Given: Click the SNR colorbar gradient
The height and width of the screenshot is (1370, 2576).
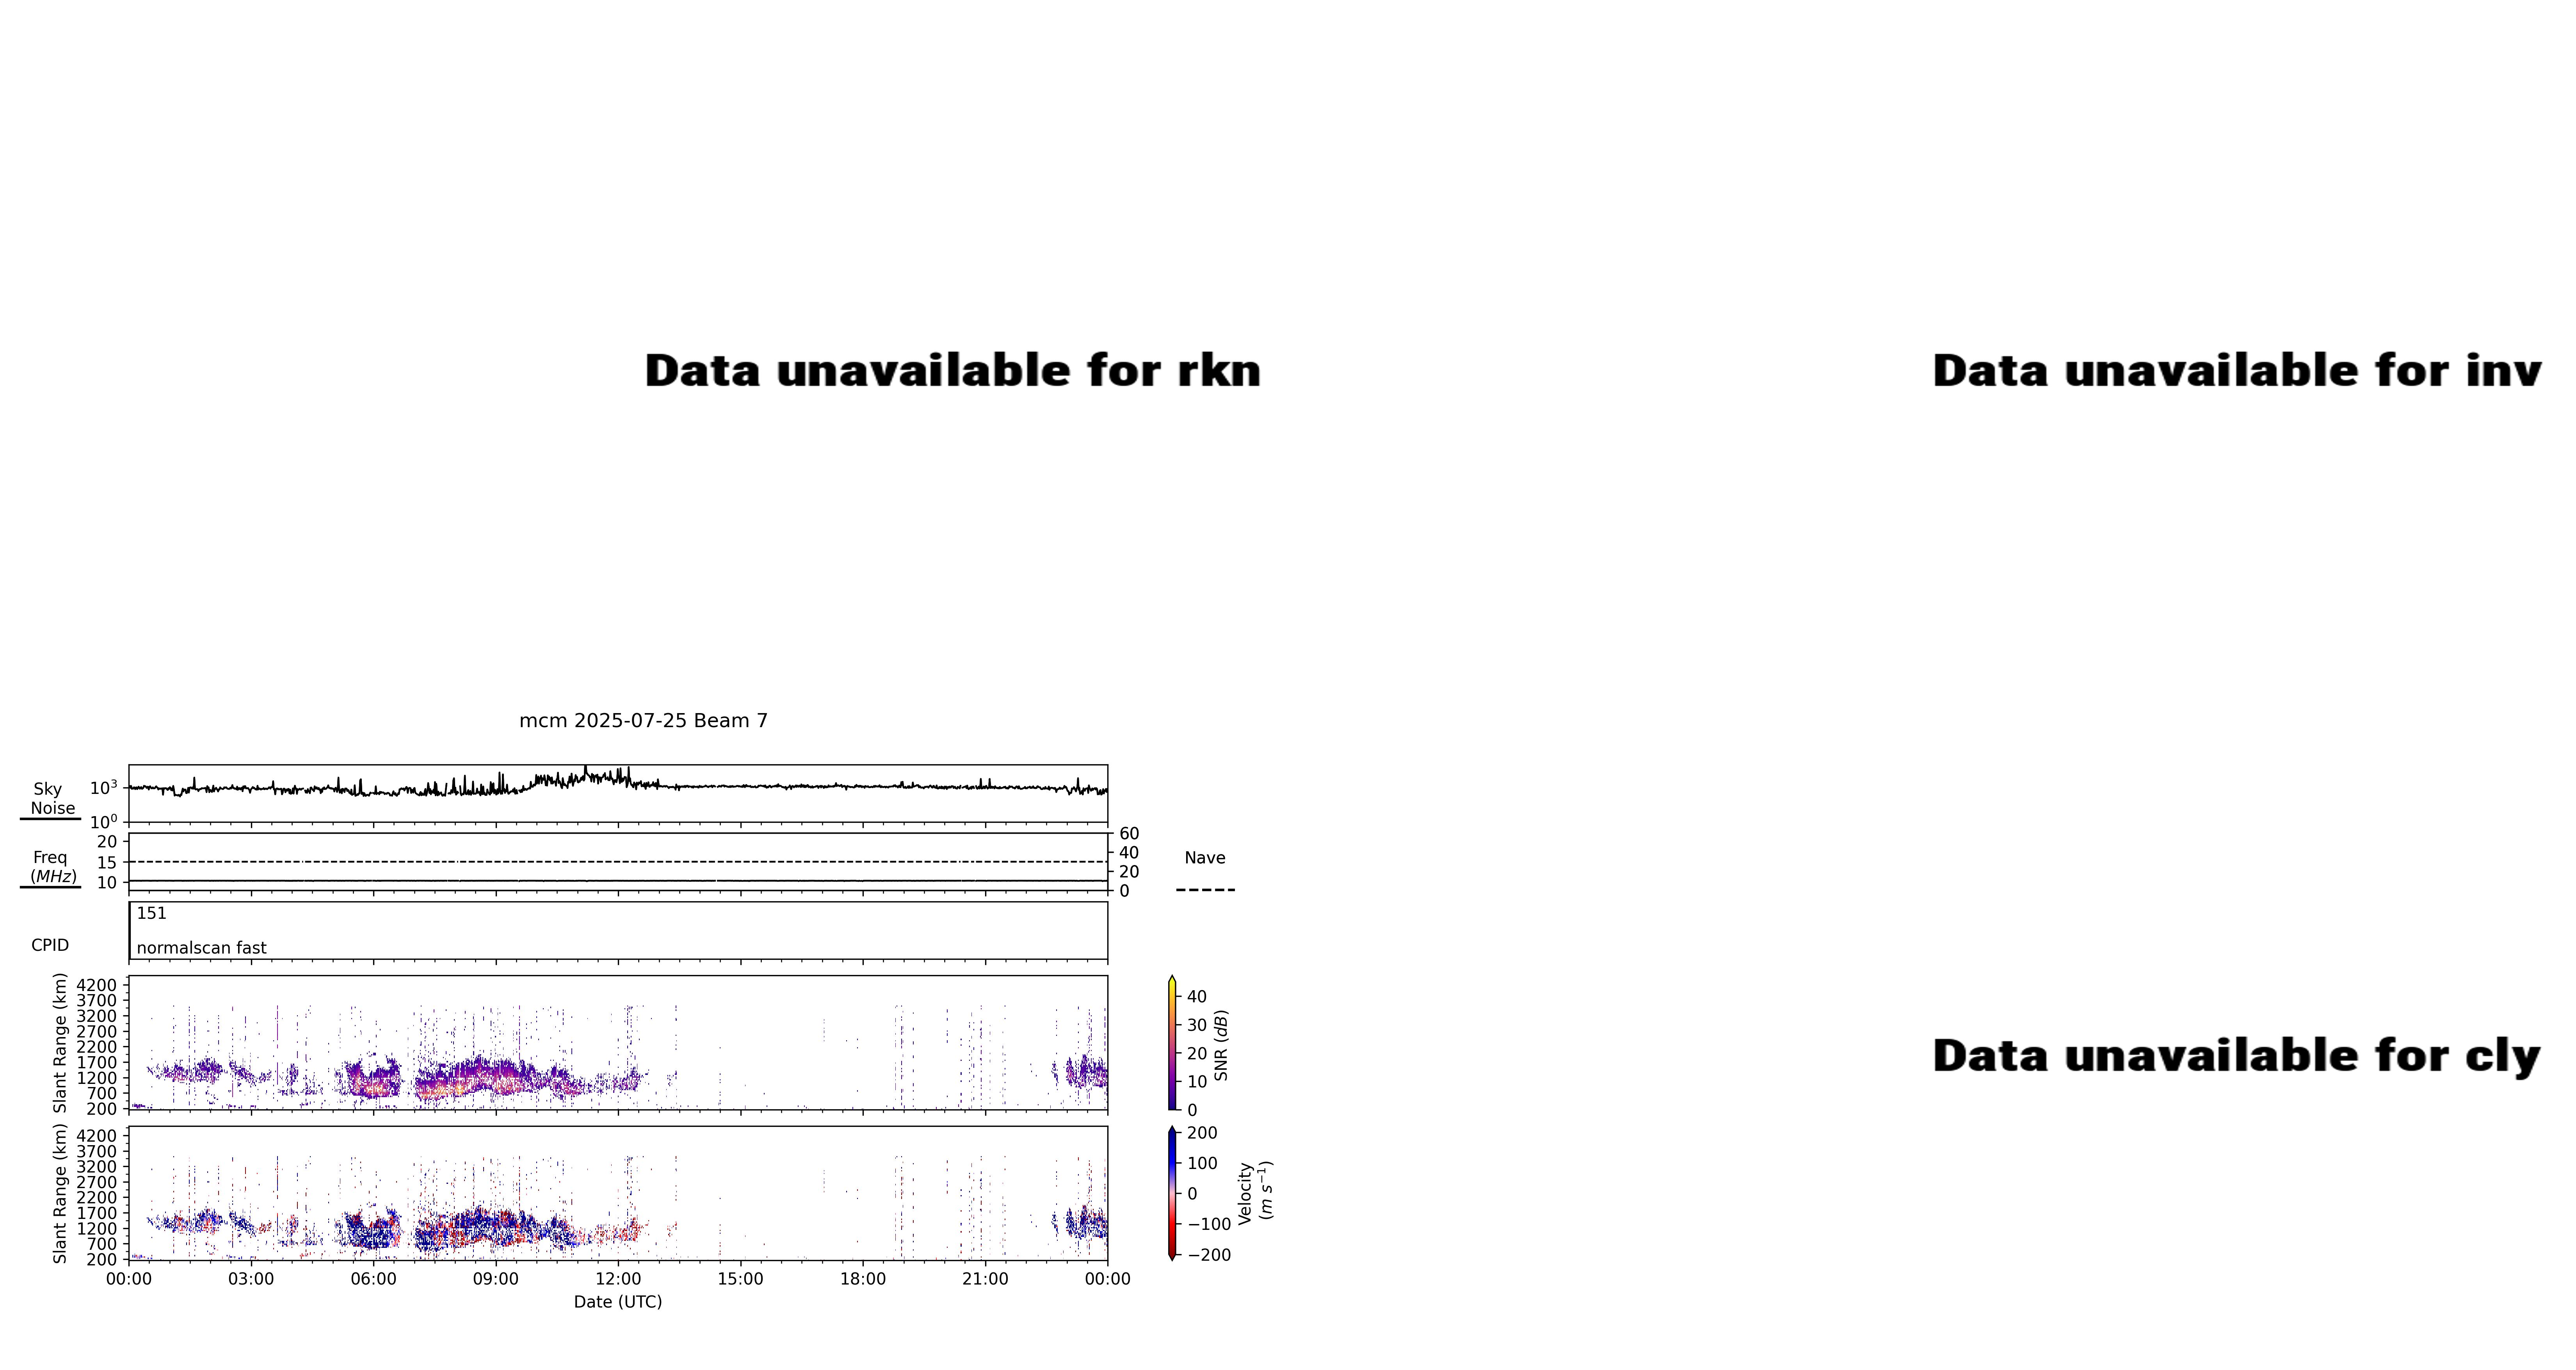Looking at the screenshot, I should click(1172, 1043).
